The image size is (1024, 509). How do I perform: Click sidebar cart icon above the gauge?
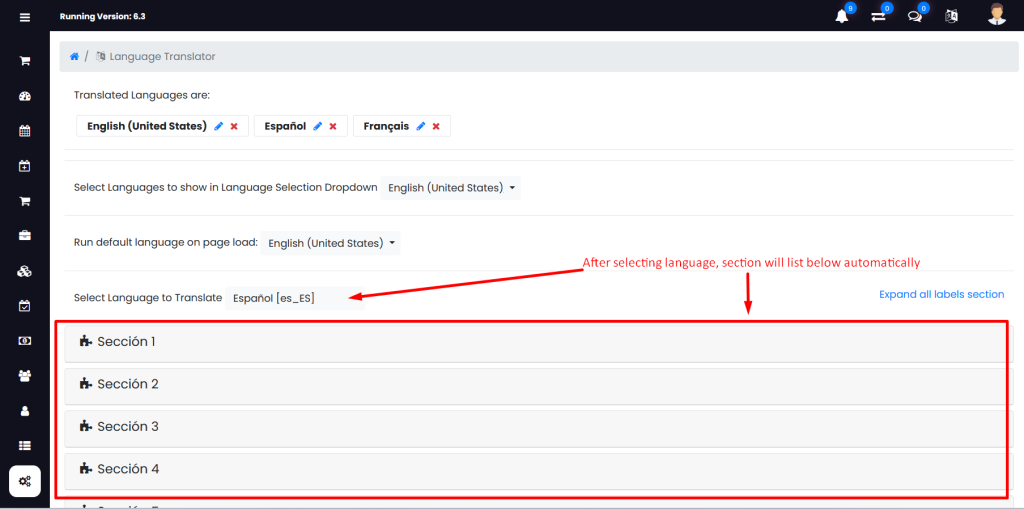[x=25, y=61]
